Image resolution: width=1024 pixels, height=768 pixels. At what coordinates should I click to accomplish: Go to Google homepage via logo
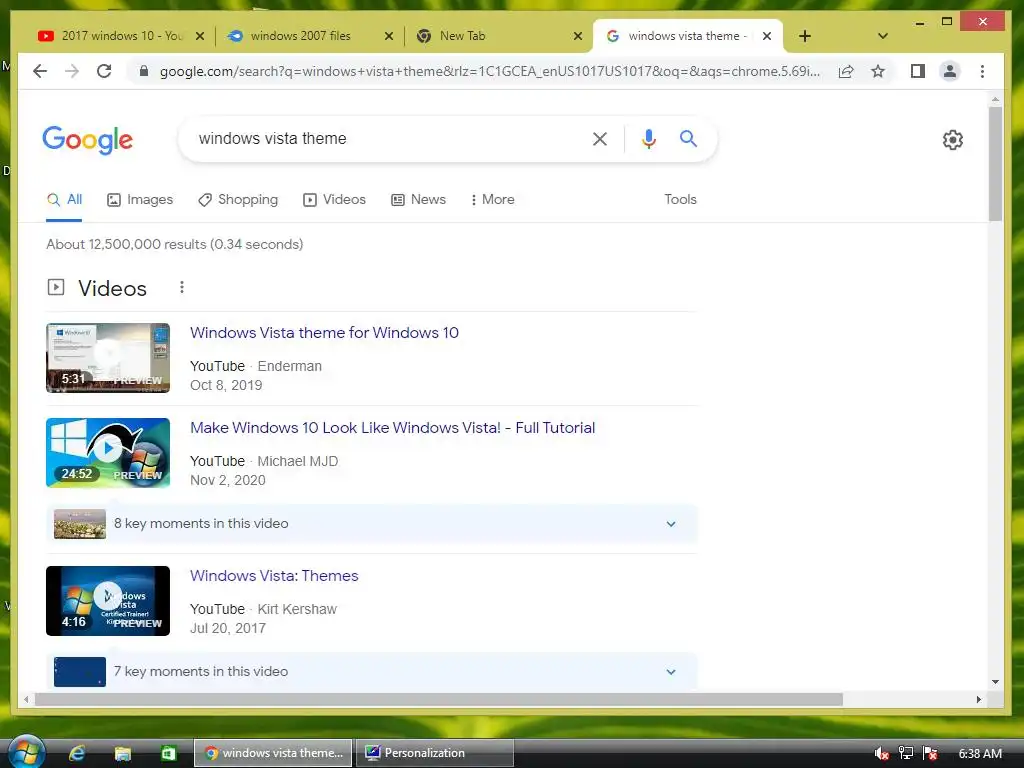88,140
